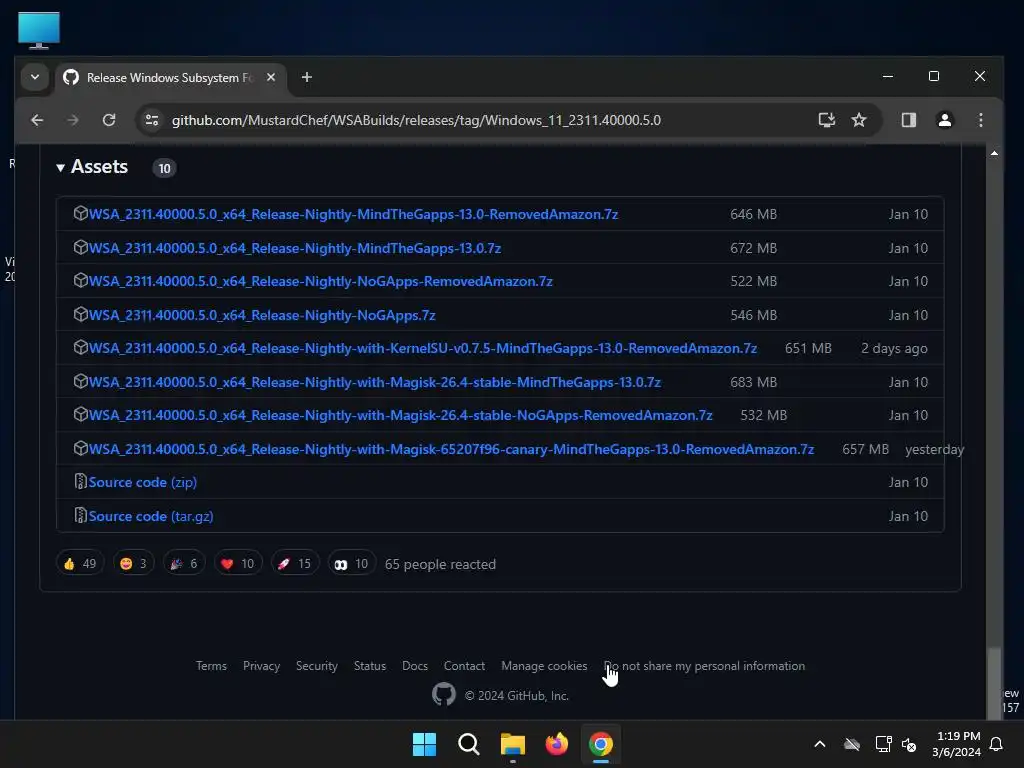Open the Terms footer link
Screen dimensions: 1024x768
coord(211,666)
